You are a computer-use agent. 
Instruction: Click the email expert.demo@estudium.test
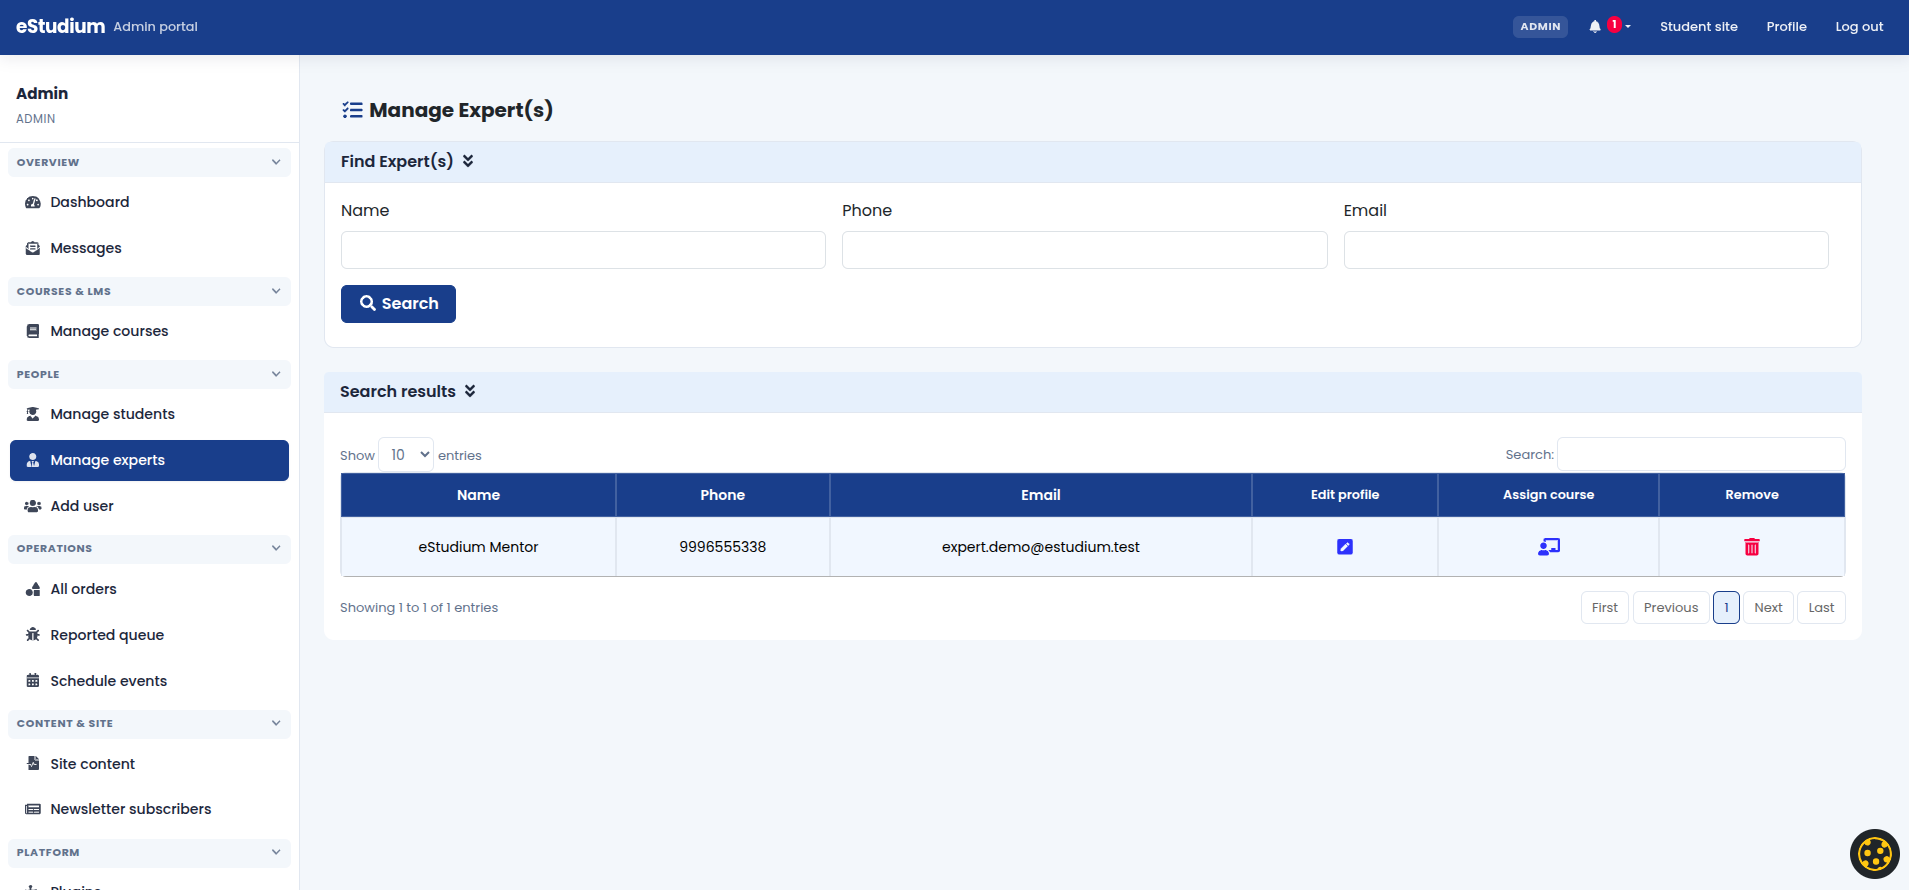pyautogui.click(x=1040, y=547)
